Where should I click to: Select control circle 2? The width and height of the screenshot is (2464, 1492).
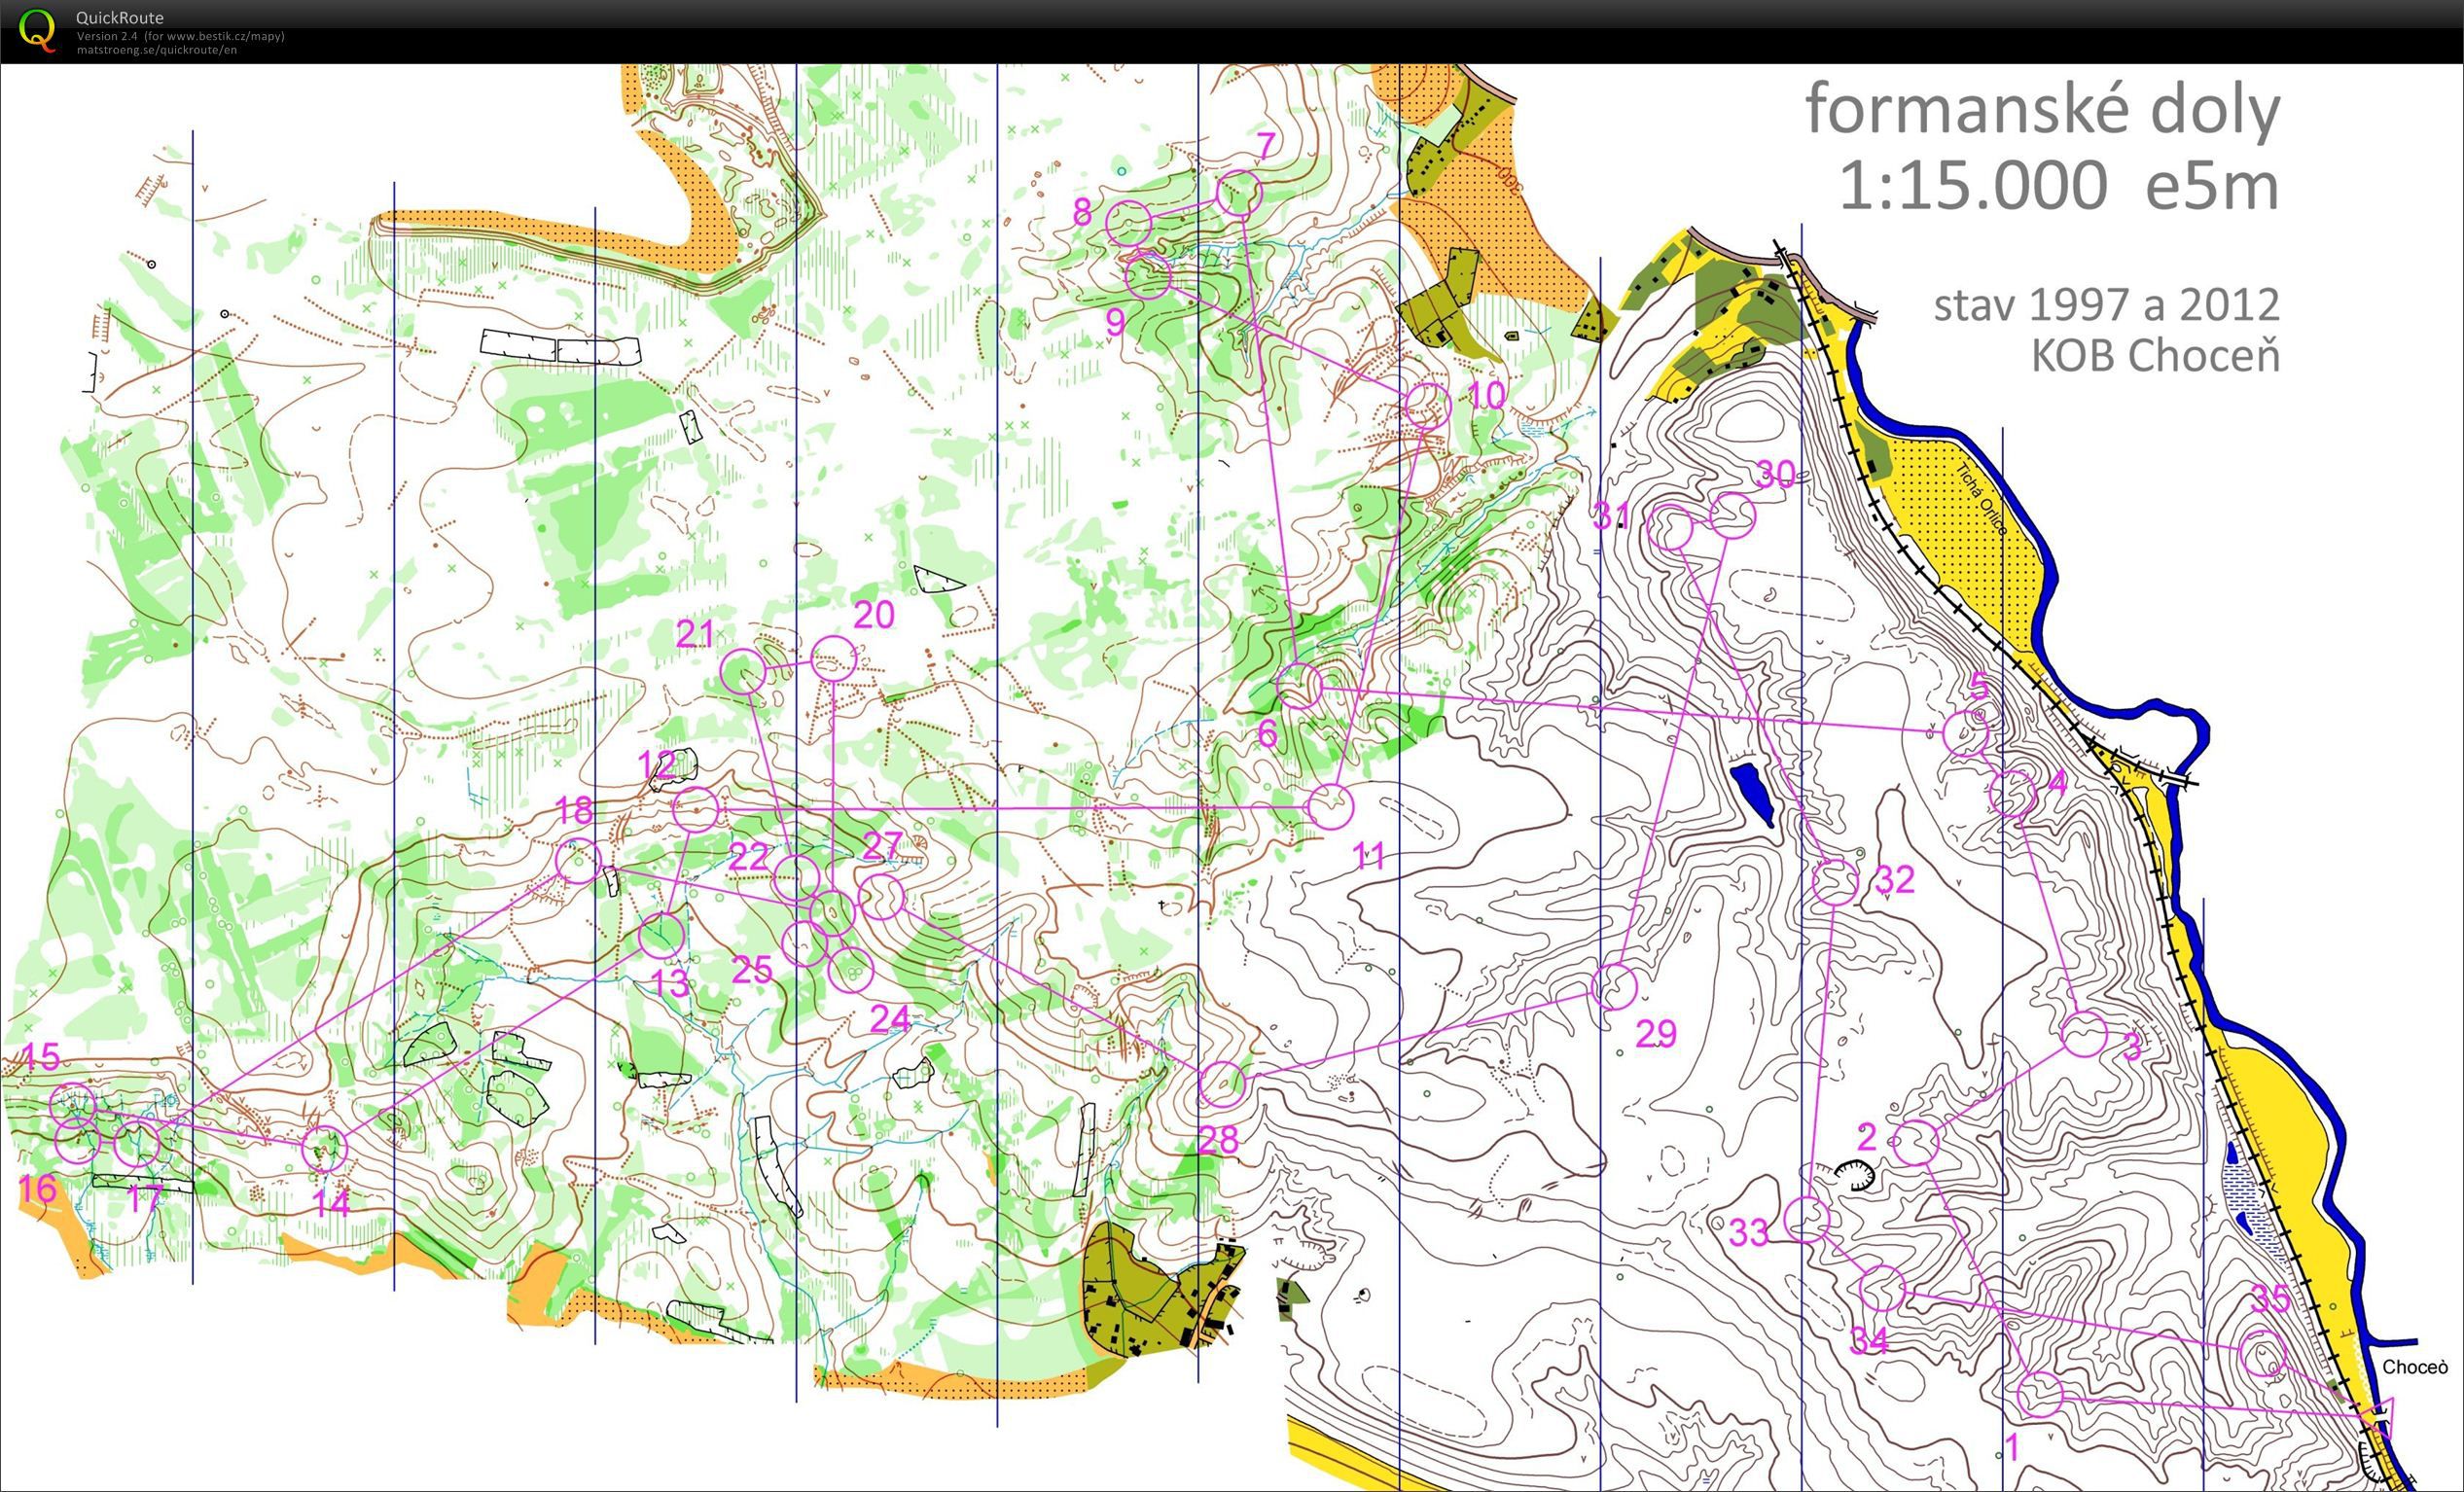pyautogui.click(x=1916, y=1142)
